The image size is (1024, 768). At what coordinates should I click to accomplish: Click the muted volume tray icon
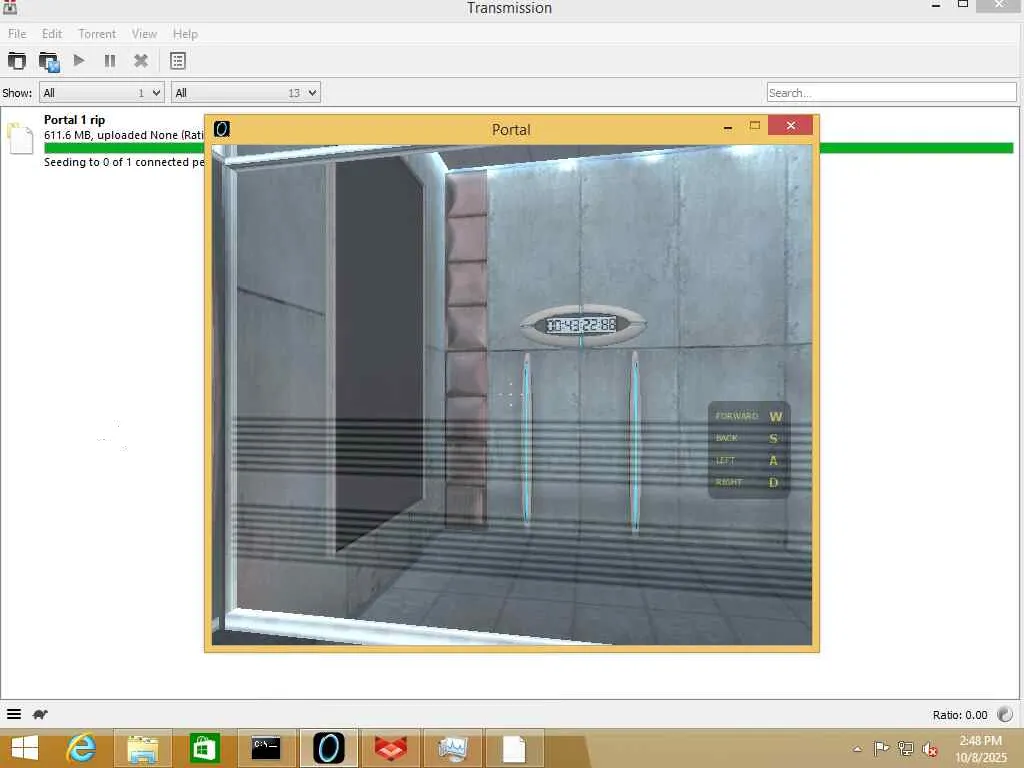click(x=930, y=749)
